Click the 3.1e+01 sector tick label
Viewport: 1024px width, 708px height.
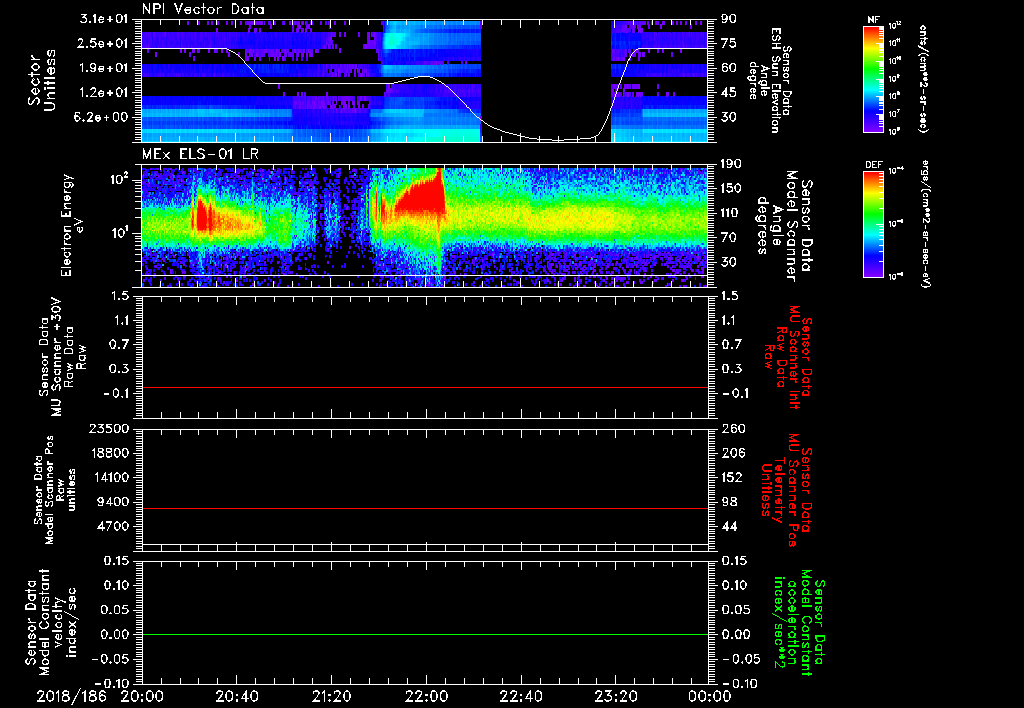[x=106, y=19]
